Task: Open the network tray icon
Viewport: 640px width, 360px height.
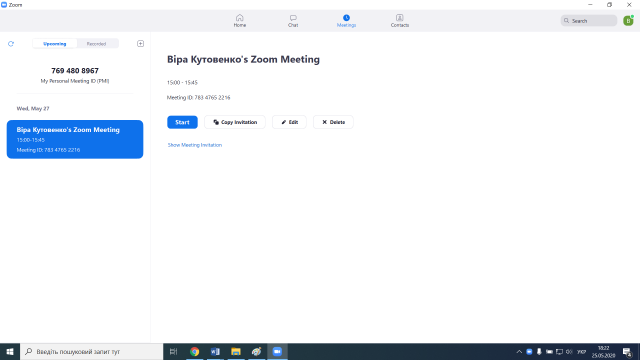Action: coord(559,351)
